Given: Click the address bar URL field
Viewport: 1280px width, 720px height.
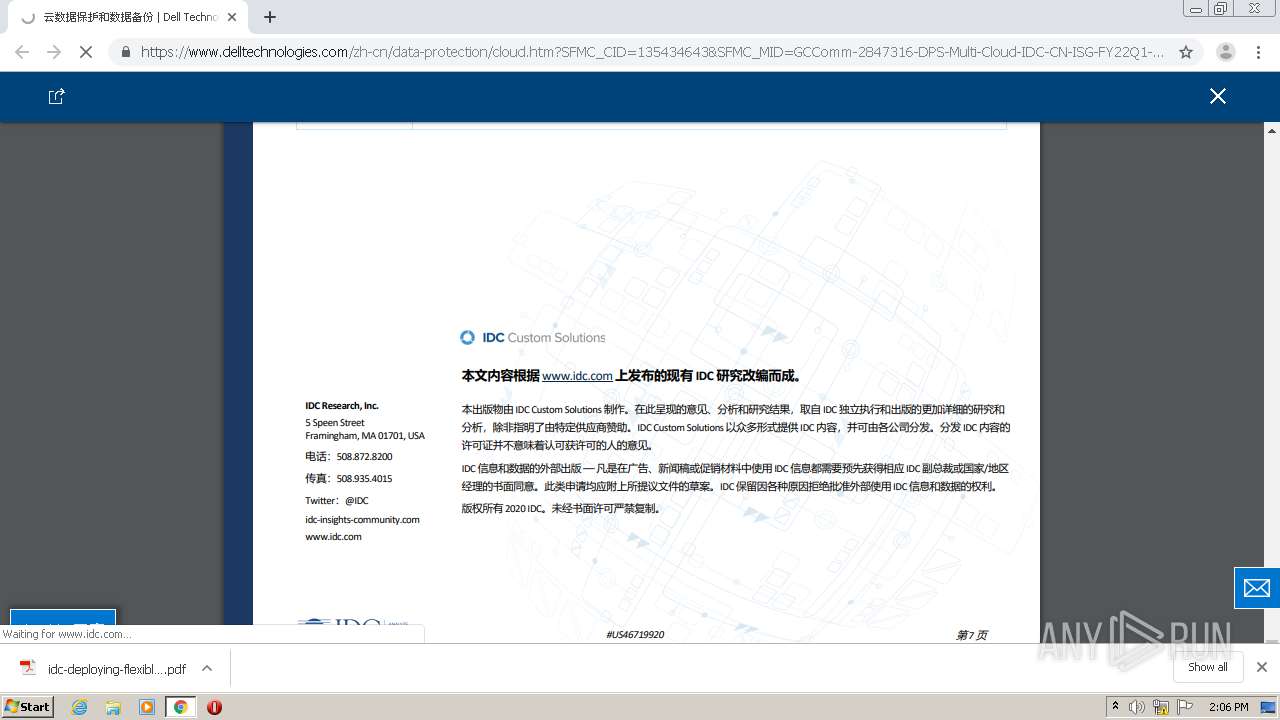Looking at the screenshot, I should pos(652,52).
